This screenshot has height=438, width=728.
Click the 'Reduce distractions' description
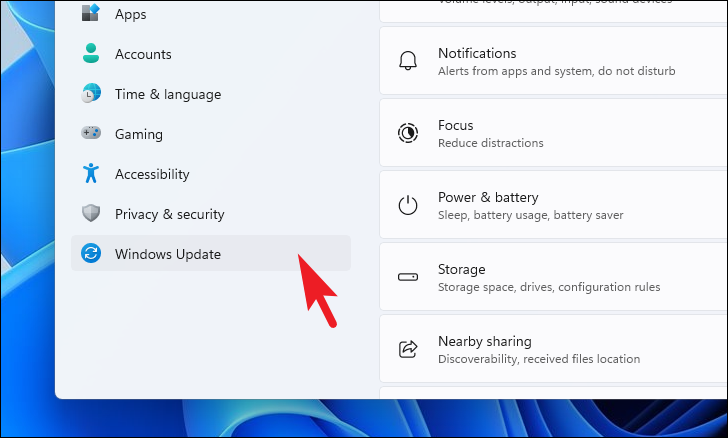[x=490, y=143]
